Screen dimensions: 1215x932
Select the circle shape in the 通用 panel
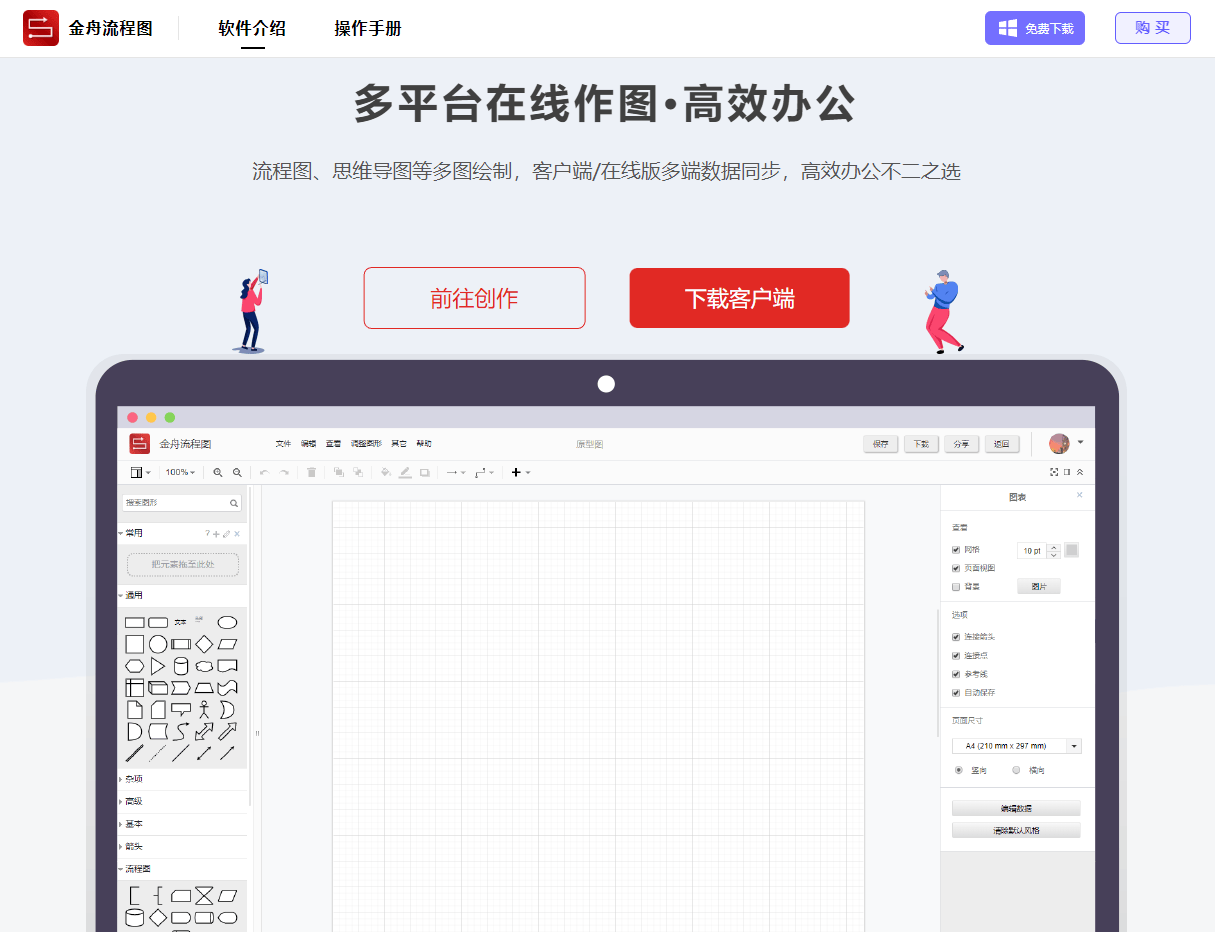[158, 644]
